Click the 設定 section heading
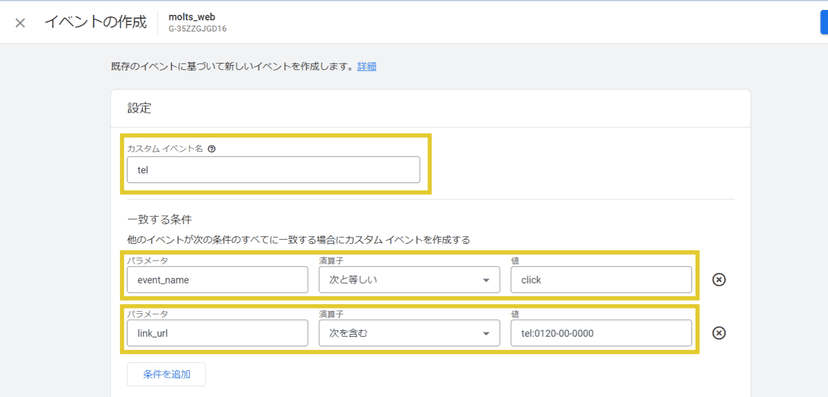Screen dimensions: 828x397 click(139, 108)
